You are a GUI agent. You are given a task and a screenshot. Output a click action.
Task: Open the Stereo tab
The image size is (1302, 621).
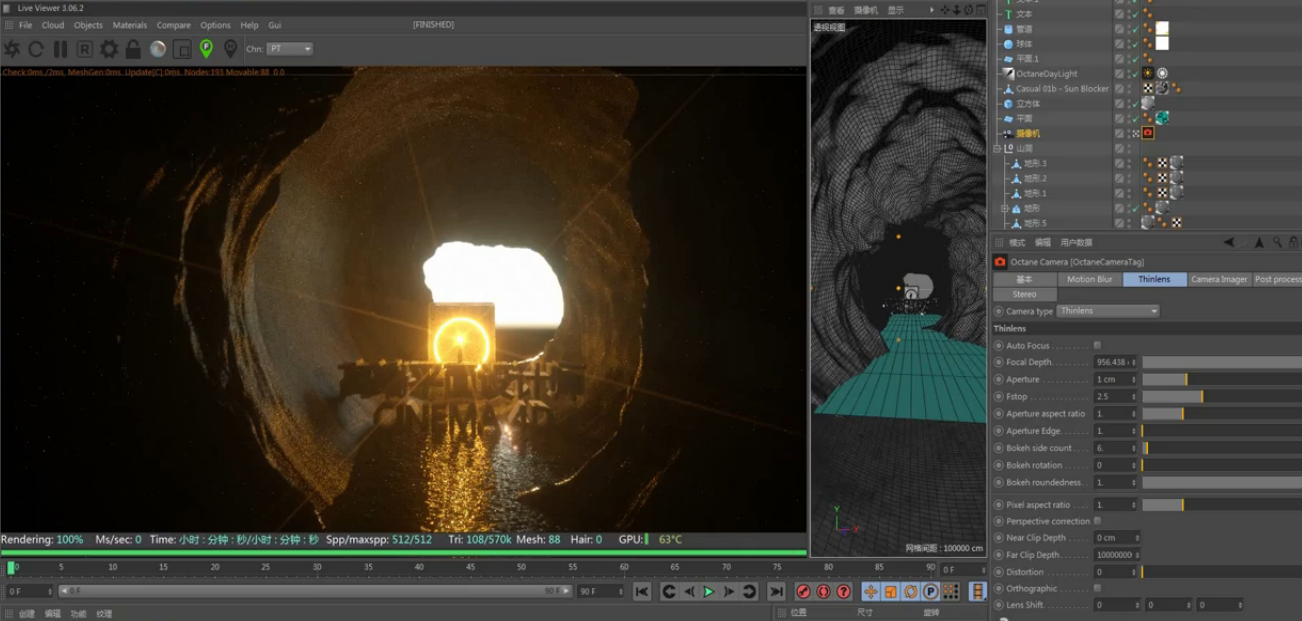(1025, 294)
